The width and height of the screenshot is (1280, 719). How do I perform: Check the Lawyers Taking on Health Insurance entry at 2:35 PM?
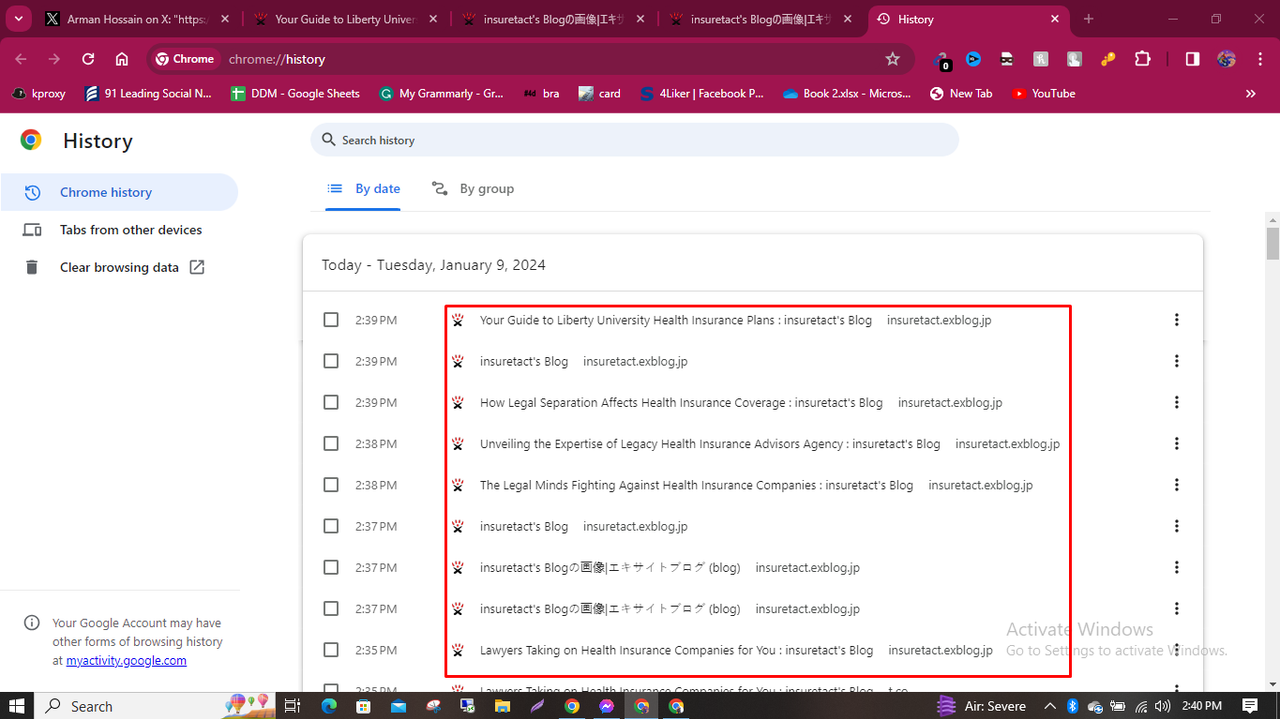331,650
